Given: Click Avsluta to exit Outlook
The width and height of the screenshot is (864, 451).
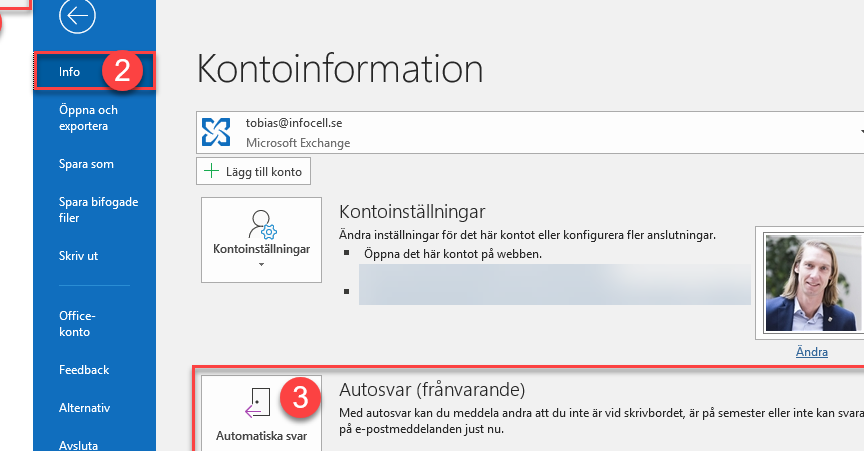Looking at the screenshot, I should (78, 444).
